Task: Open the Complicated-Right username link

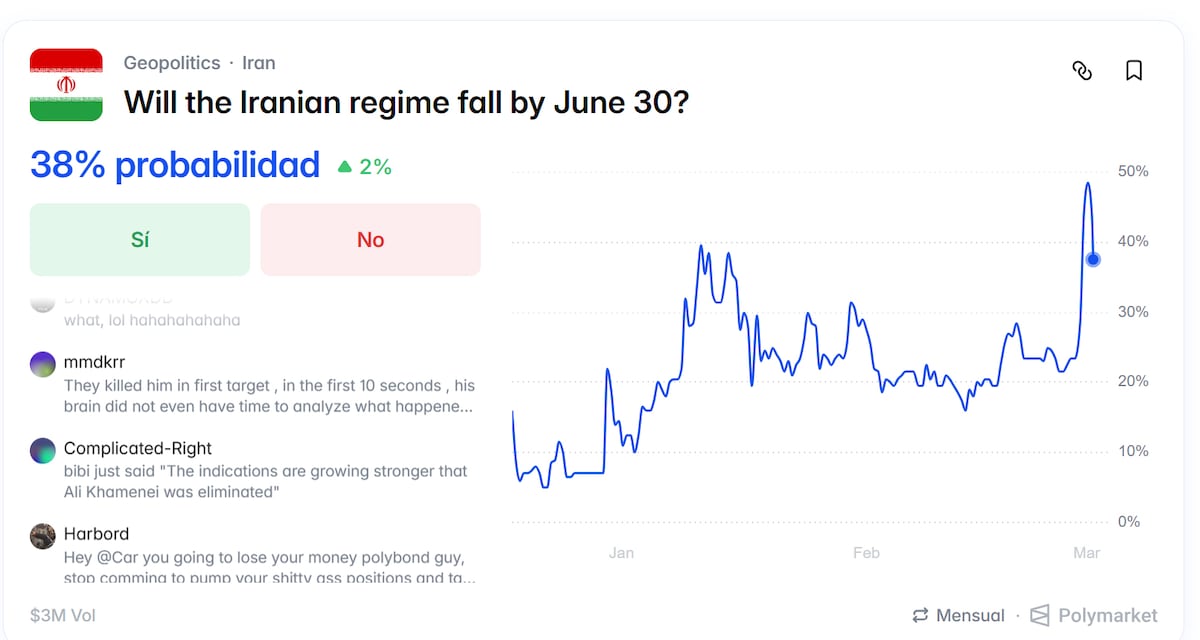Action: click(138, 448)
